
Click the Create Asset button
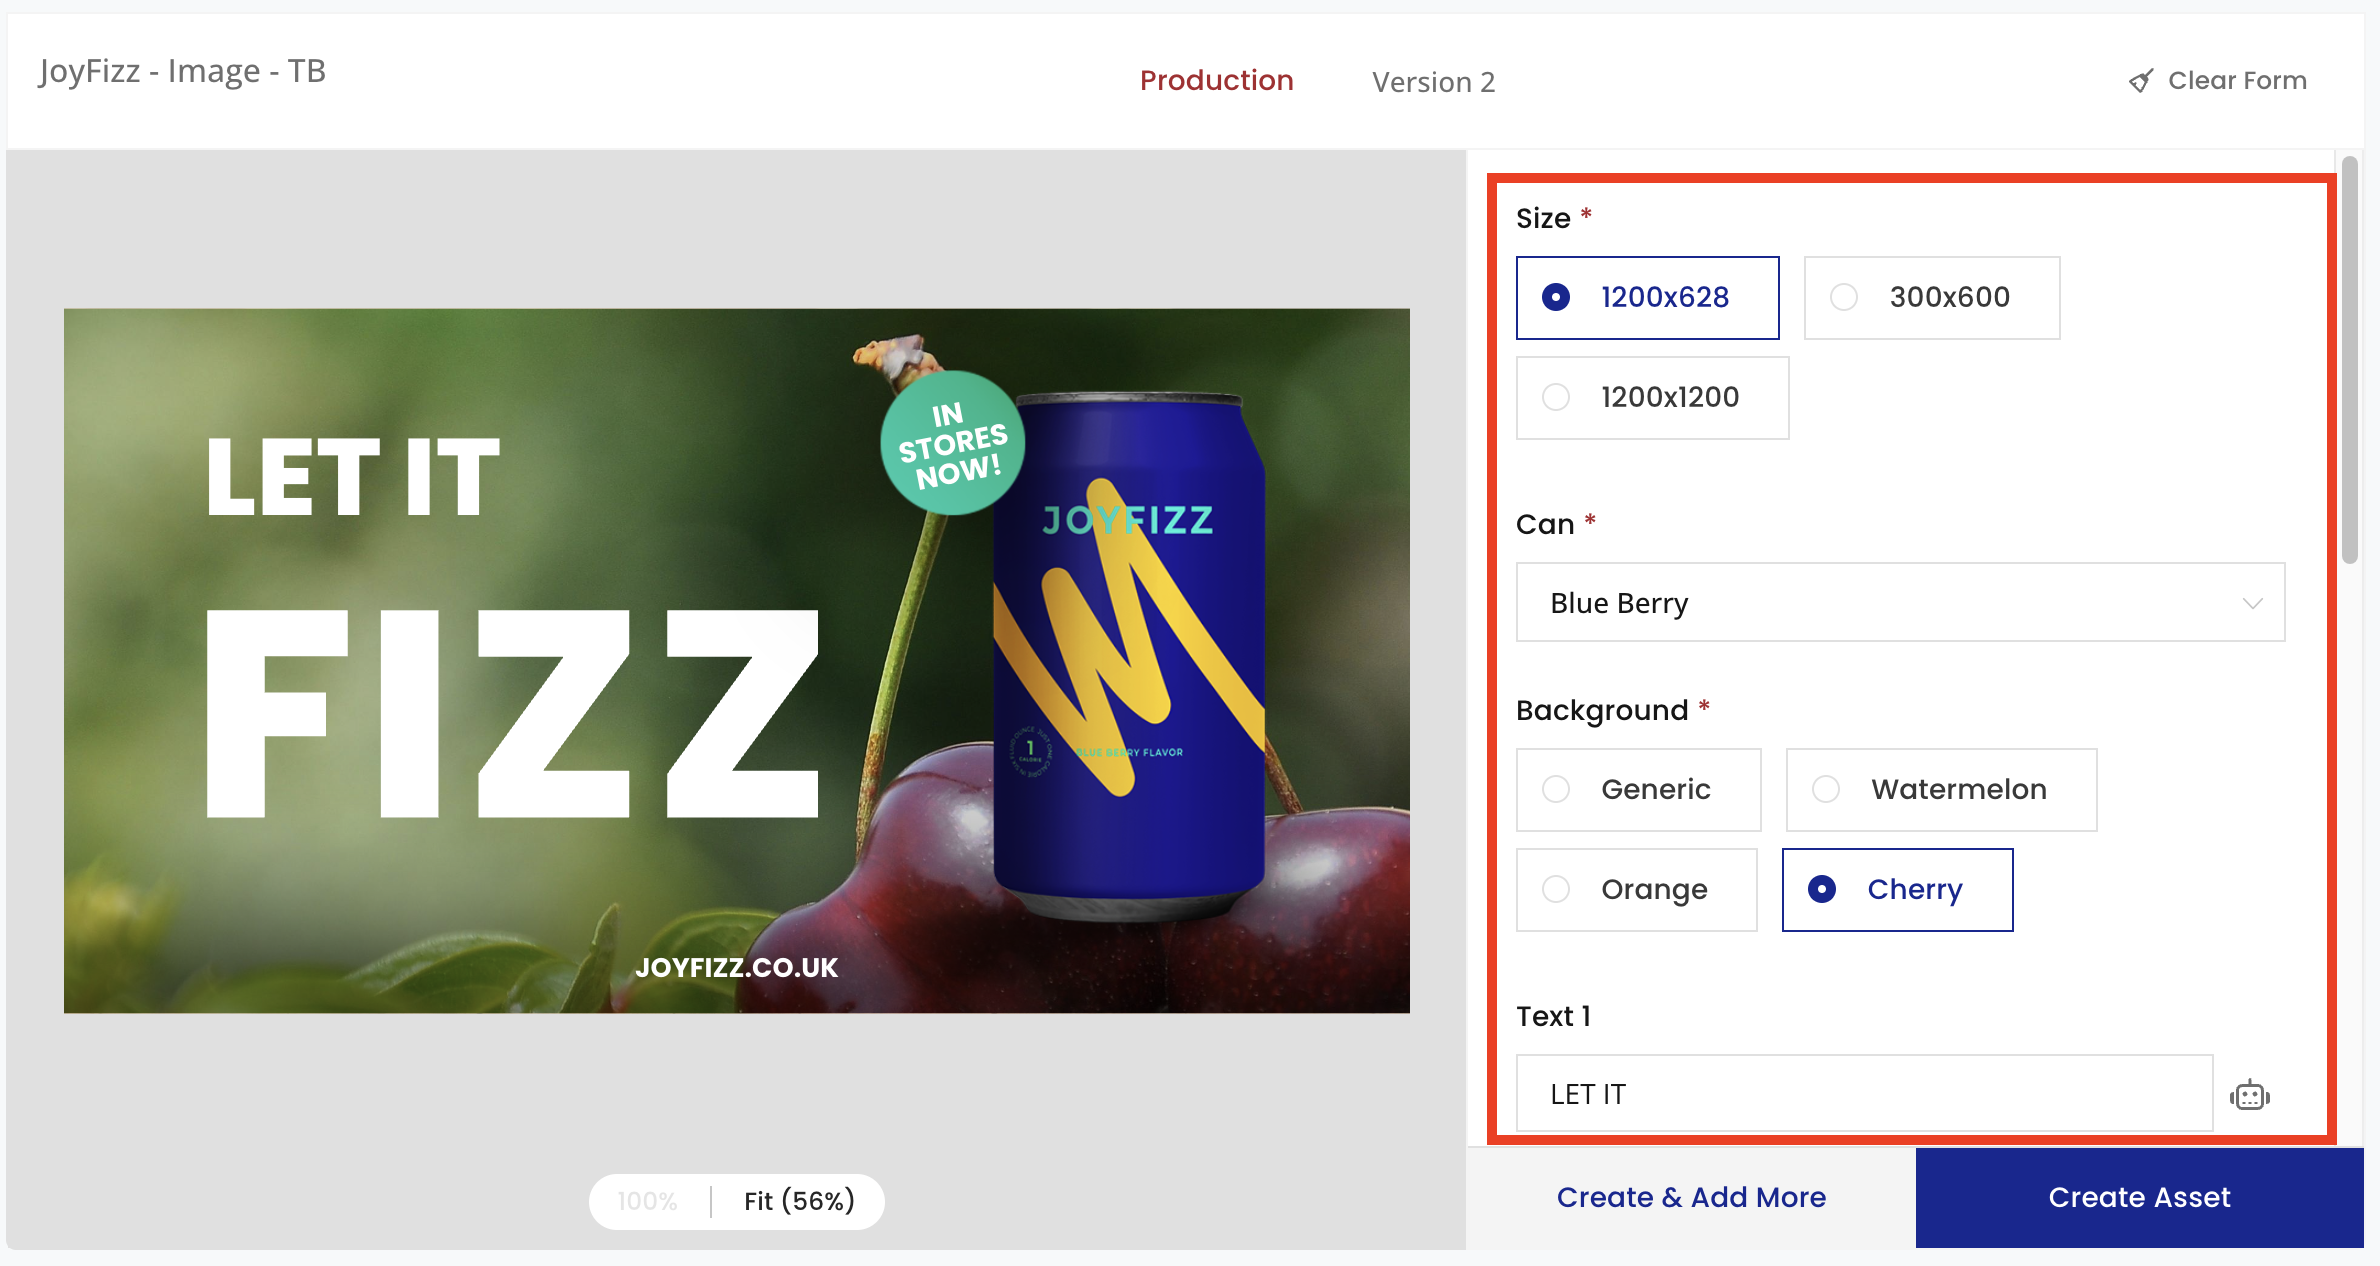click(2139, 1197)
